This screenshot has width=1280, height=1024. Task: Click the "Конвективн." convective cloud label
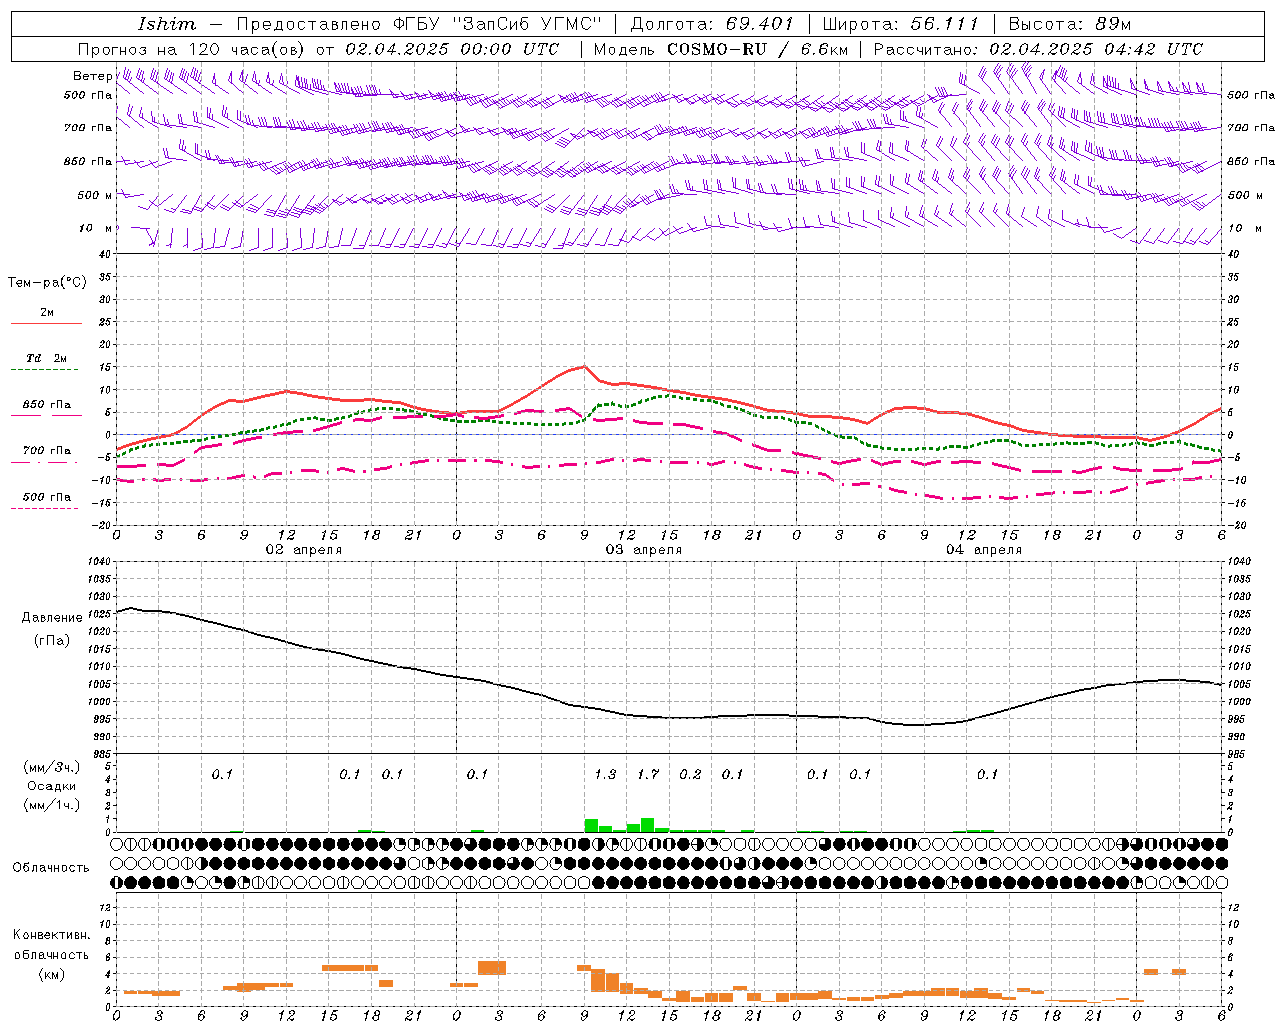51,935
